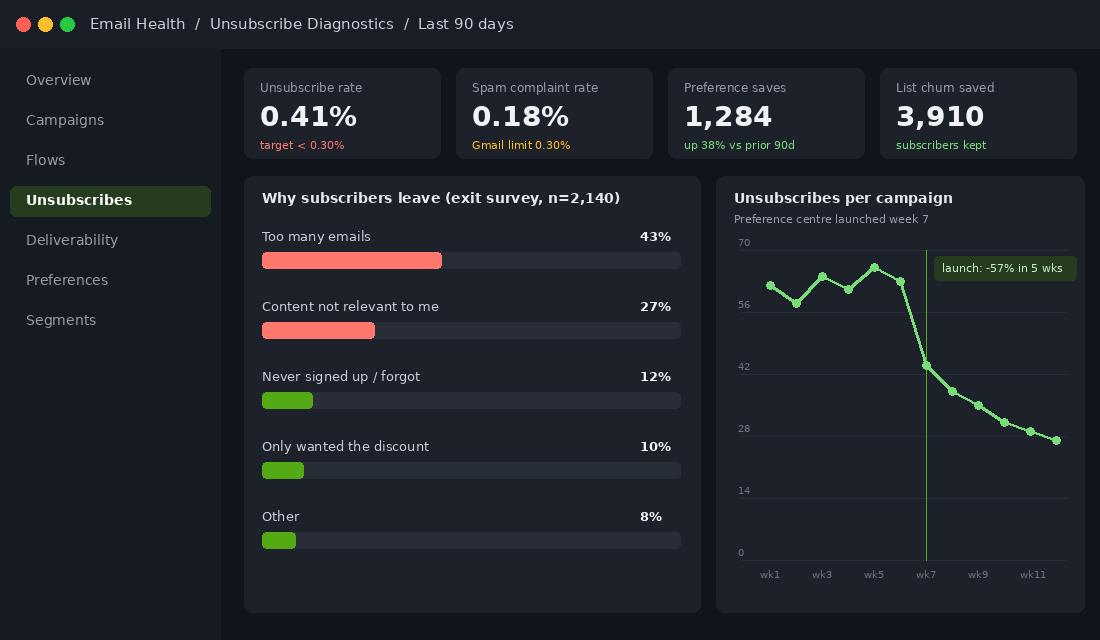The image size is (1100, 640).
Task: Click the 10% value
Action: pyautogui.click(x=655, y=447)
